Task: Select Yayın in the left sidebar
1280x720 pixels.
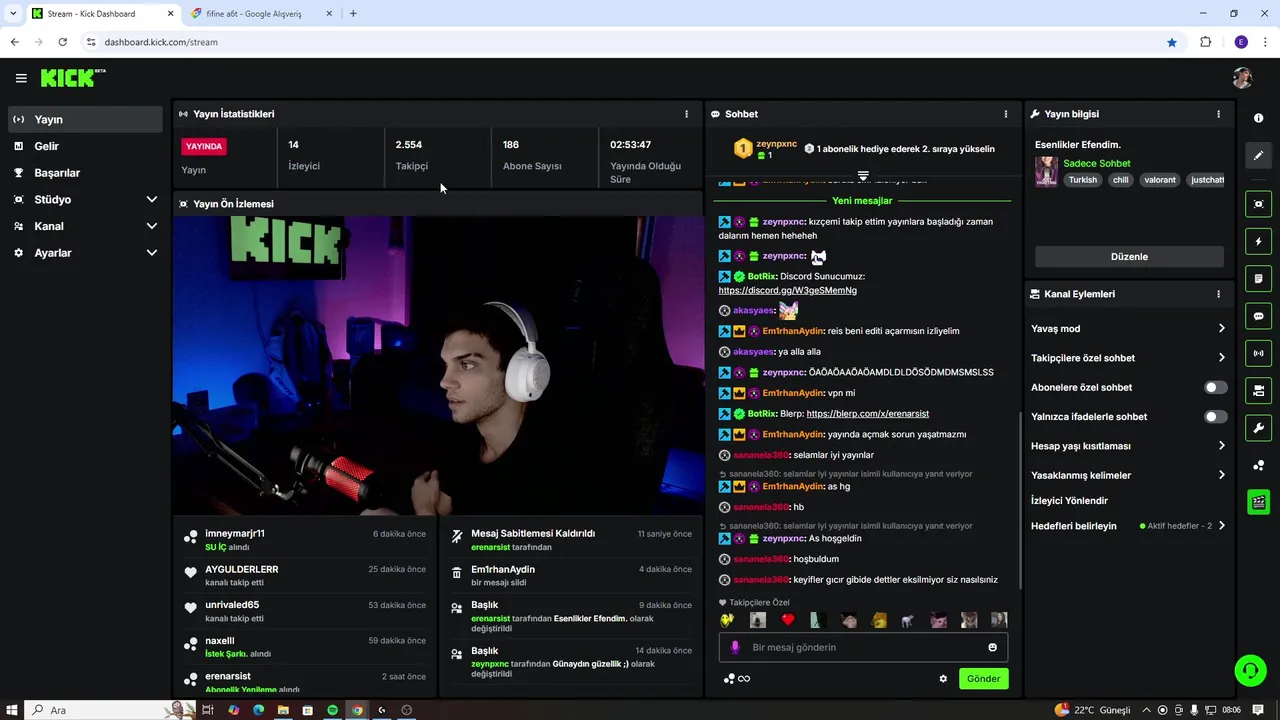Action: [84, 119]
